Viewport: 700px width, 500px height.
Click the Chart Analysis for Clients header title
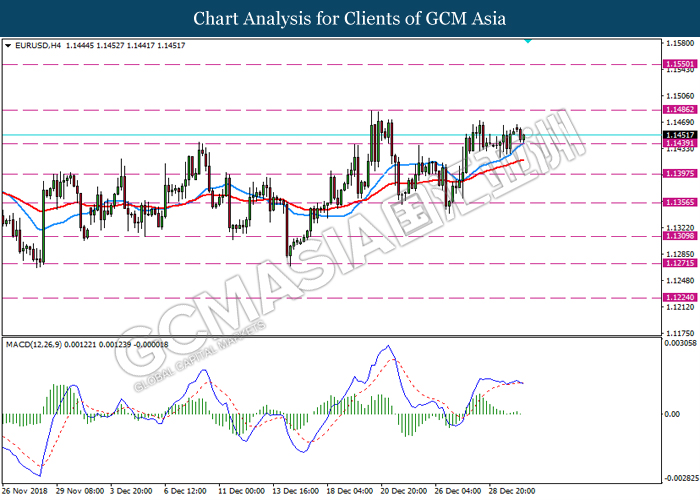(x=350, y=19)
